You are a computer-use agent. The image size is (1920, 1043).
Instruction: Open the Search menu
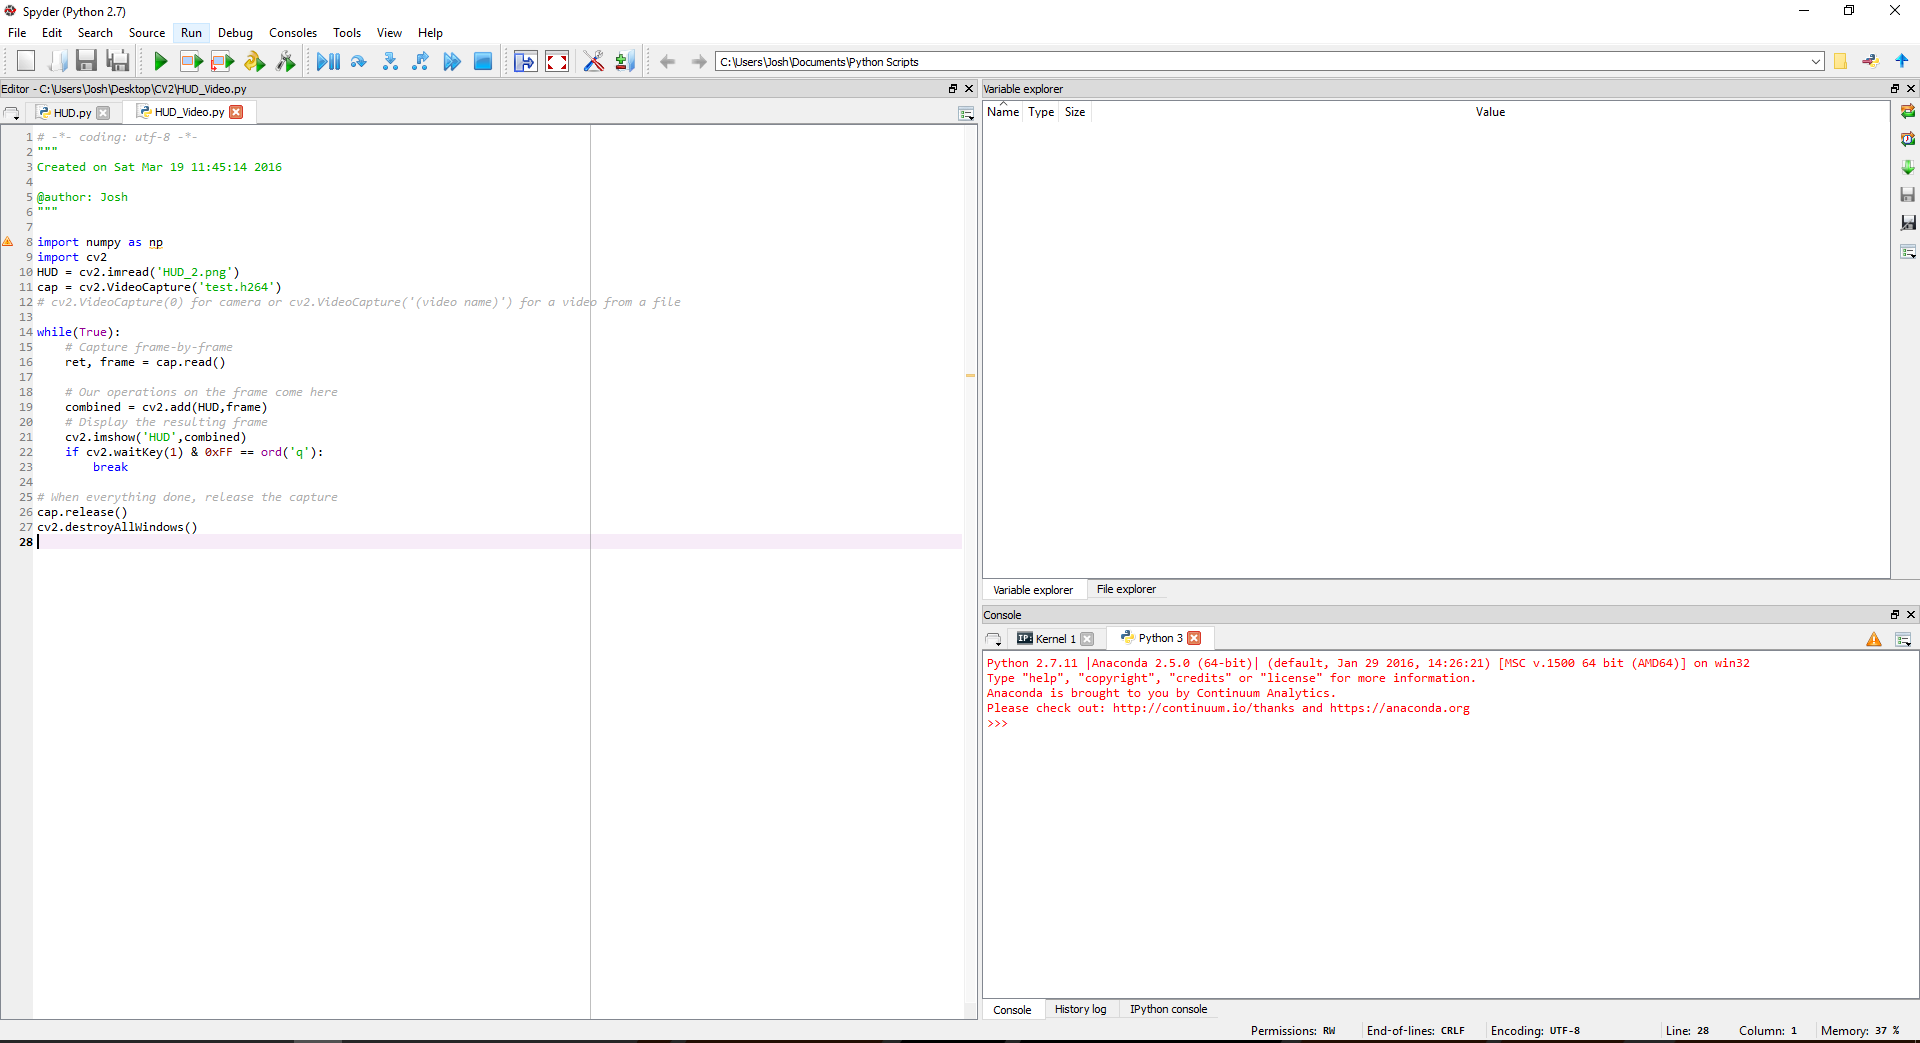coord(95,33)
